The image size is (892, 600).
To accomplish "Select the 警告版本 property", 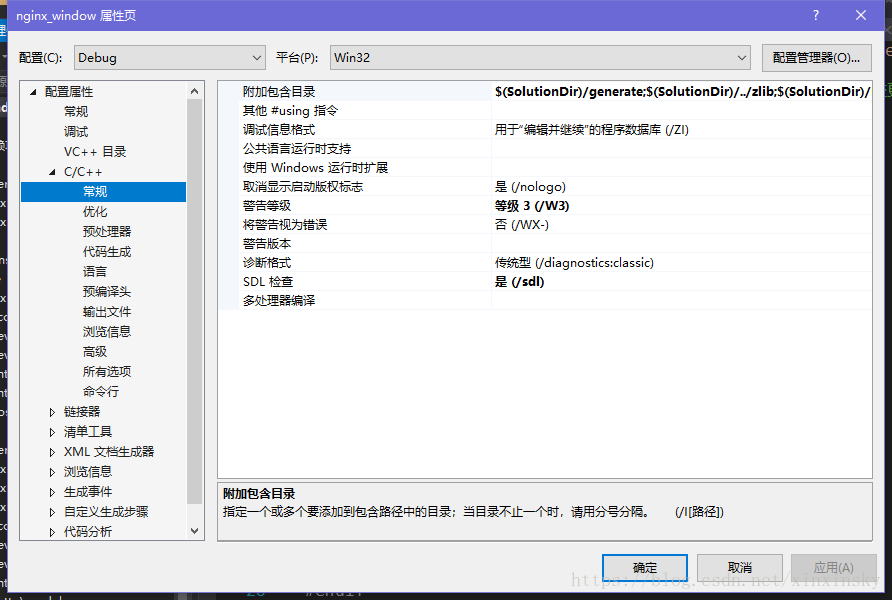I will coord(267,243).
